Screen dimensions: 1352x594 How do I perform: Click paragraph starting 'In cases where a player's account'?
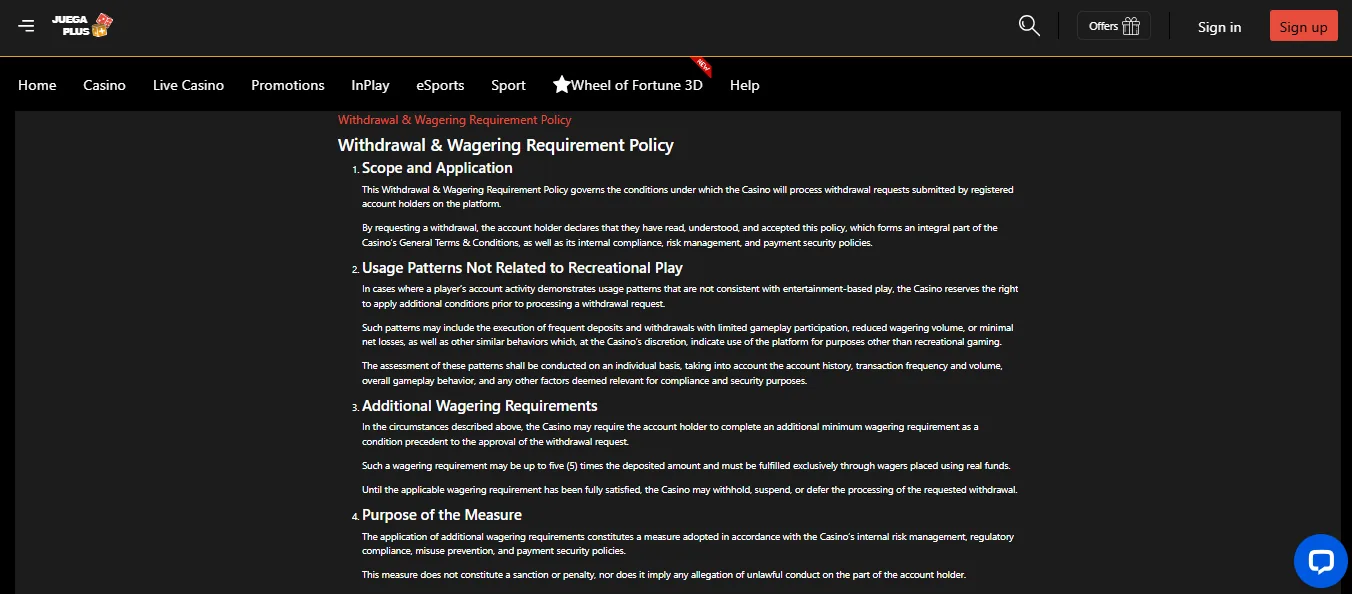tap(690, 296)
